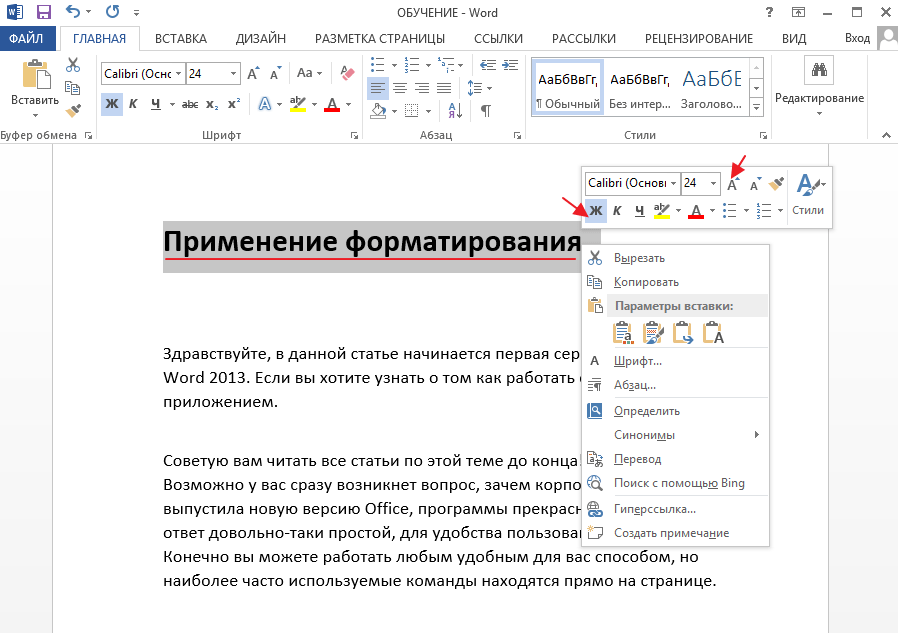Toggle Superscript in the ribbon
Image resolution: width=898 pixels, height=633 pixels.
pyautogui.click(x=234, y=104)
